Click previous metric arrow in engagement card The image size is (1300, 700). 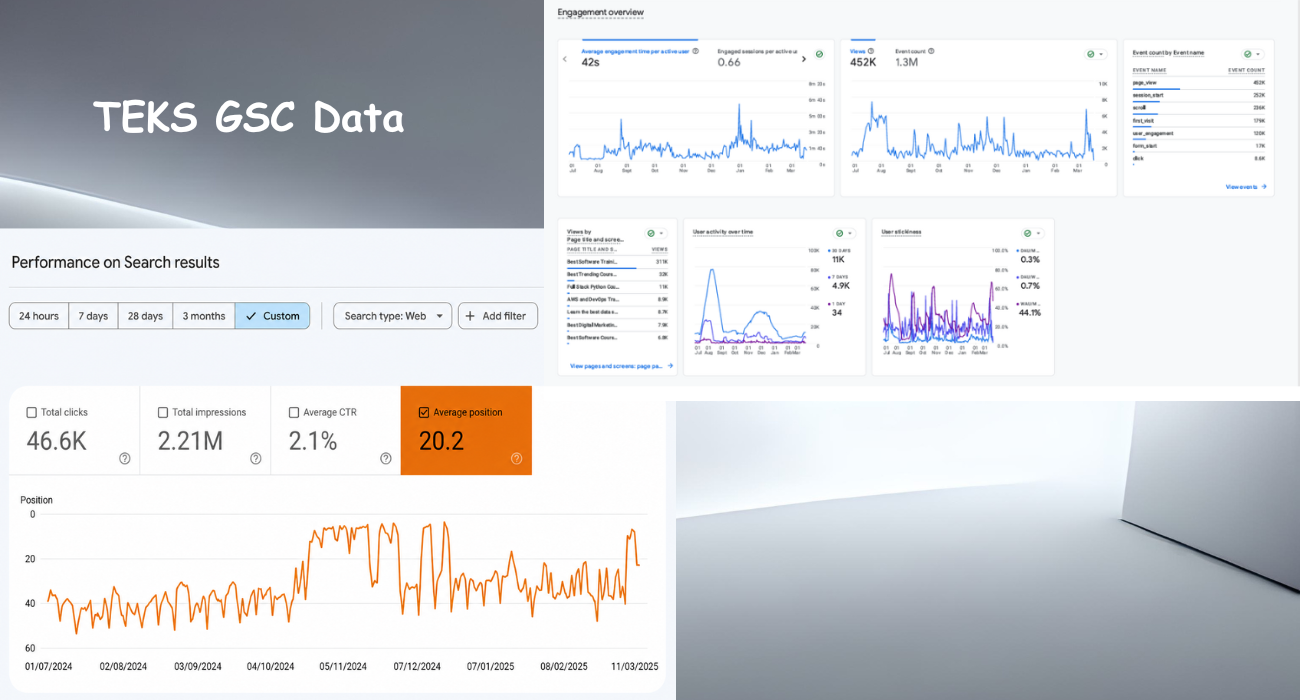click(x=565, y=59)
